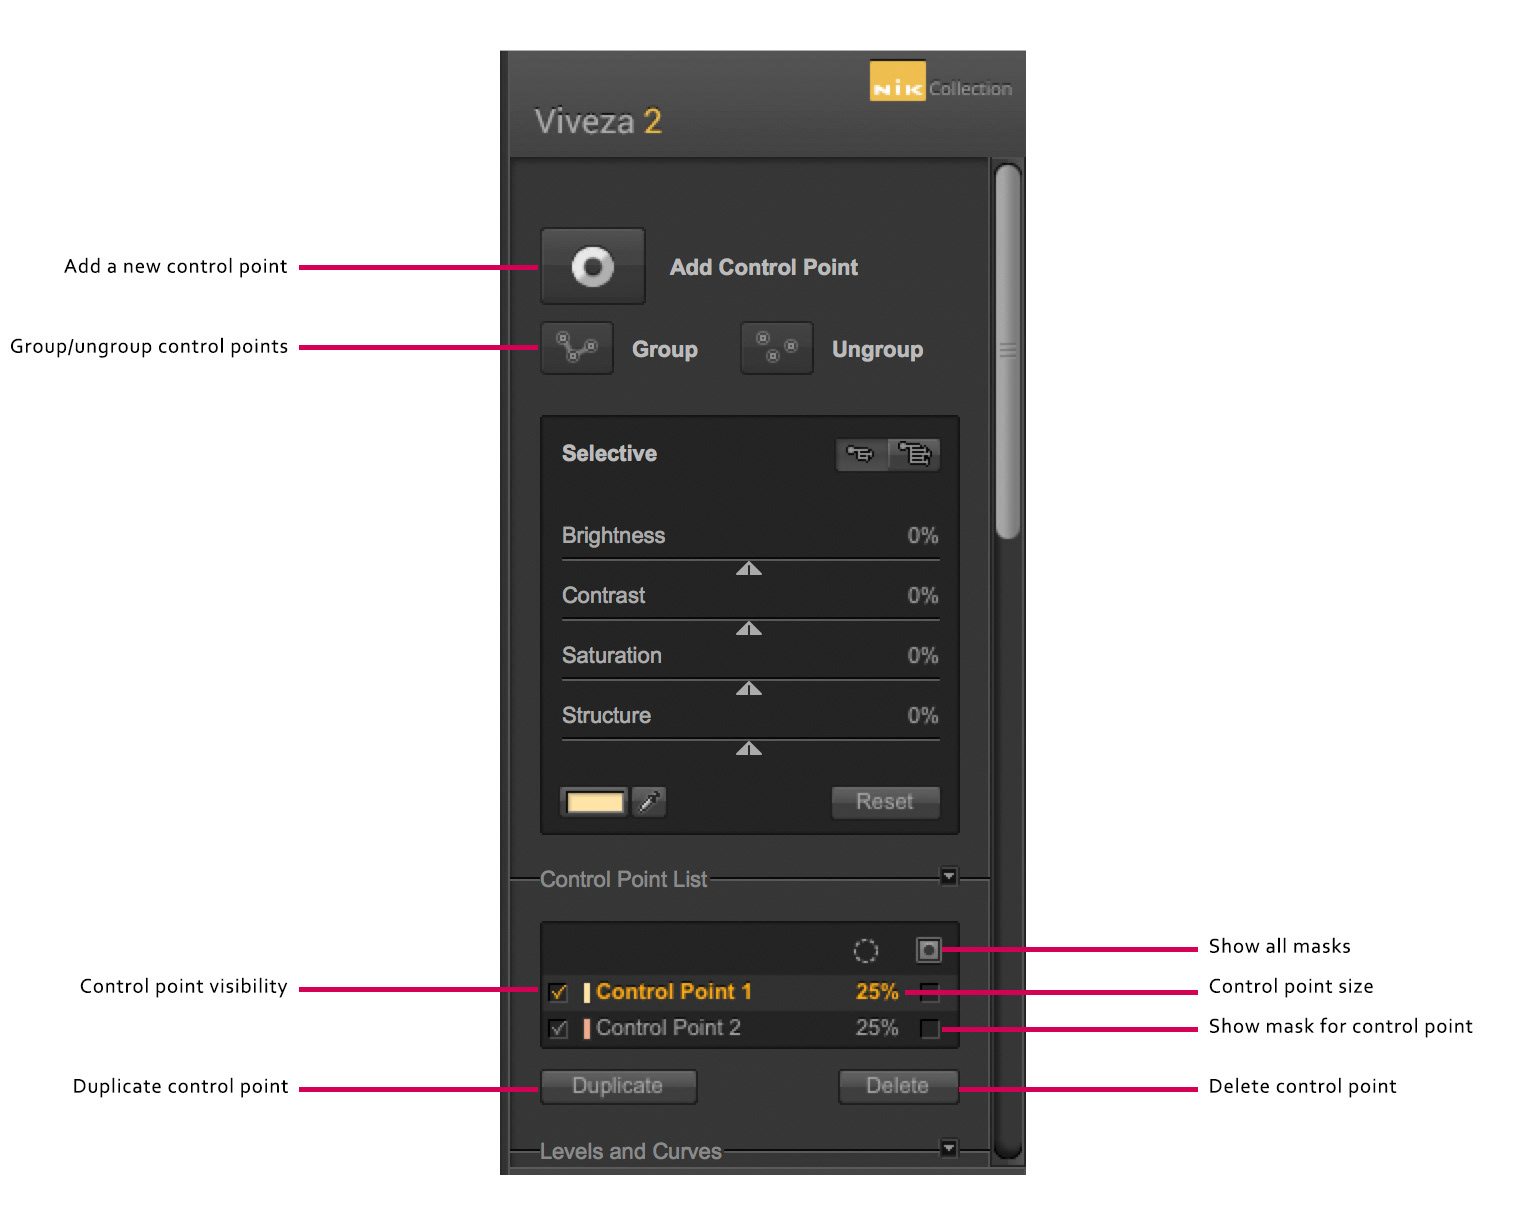Collapse the Control Point List section
Viewport: 1526px width, 1225px height.
(949, 877)
